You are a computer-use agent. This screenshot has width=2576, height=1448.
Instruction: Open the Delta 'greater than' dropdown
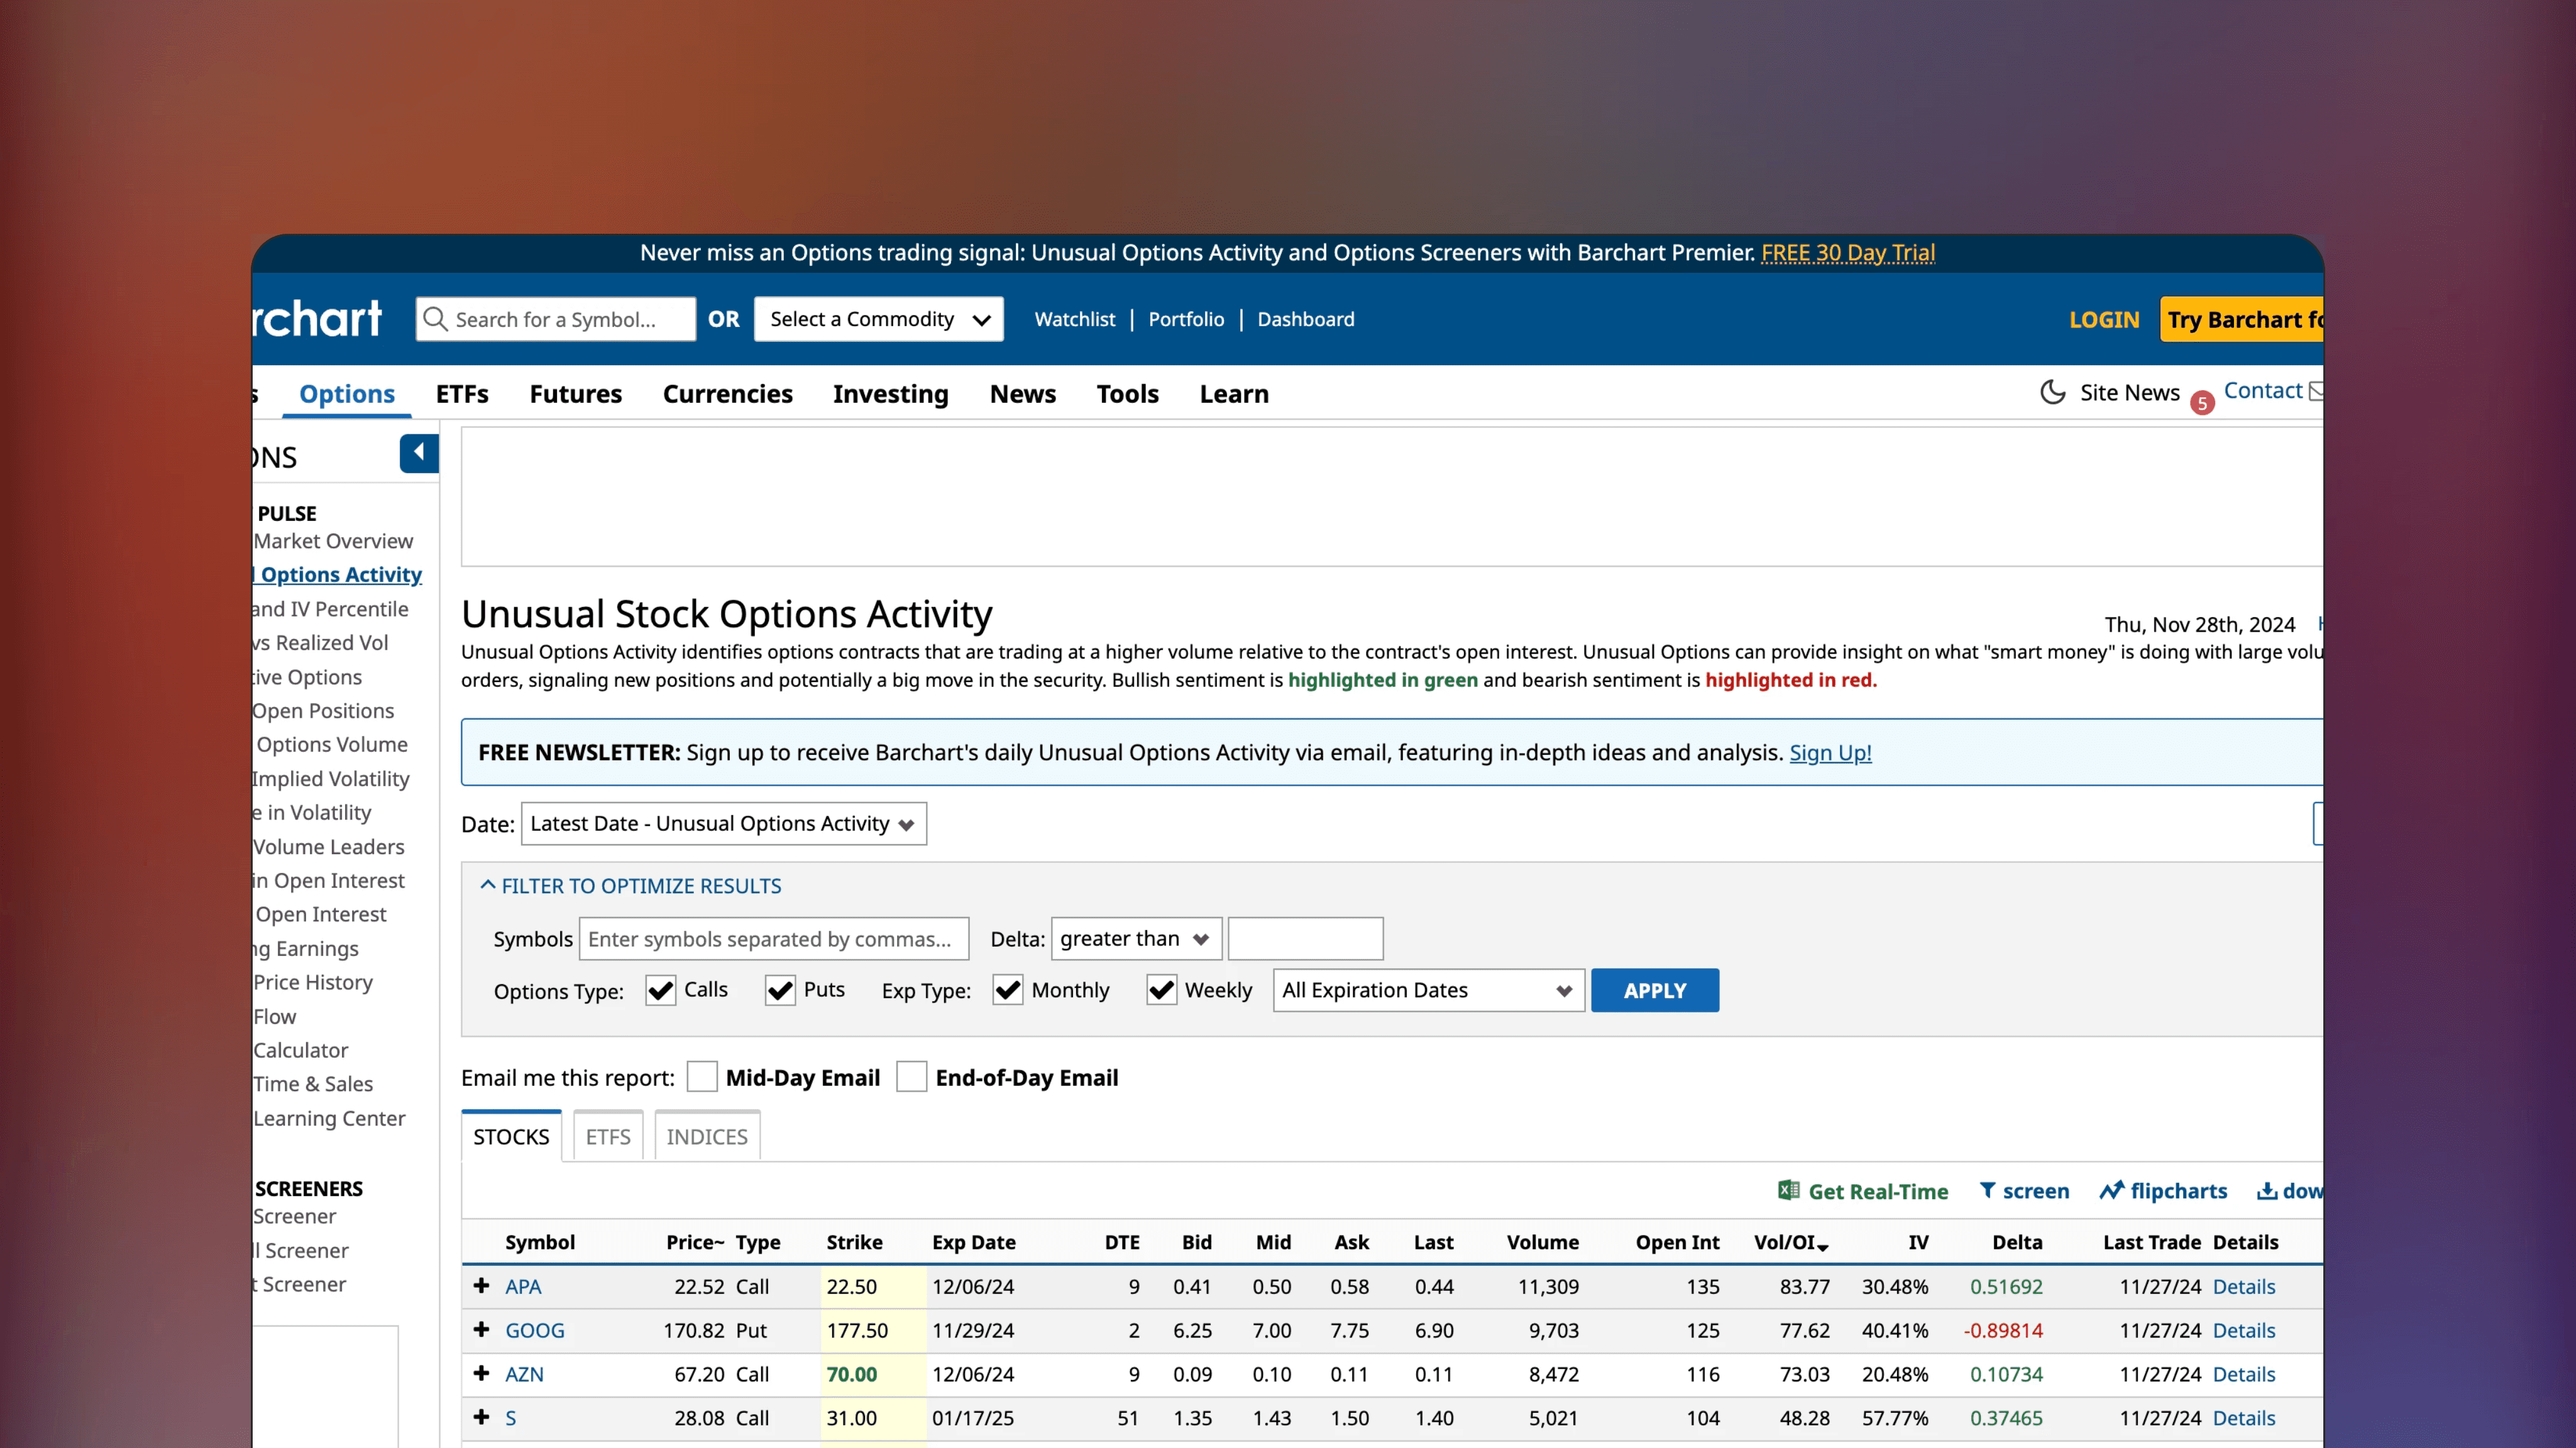[1135, 938]
